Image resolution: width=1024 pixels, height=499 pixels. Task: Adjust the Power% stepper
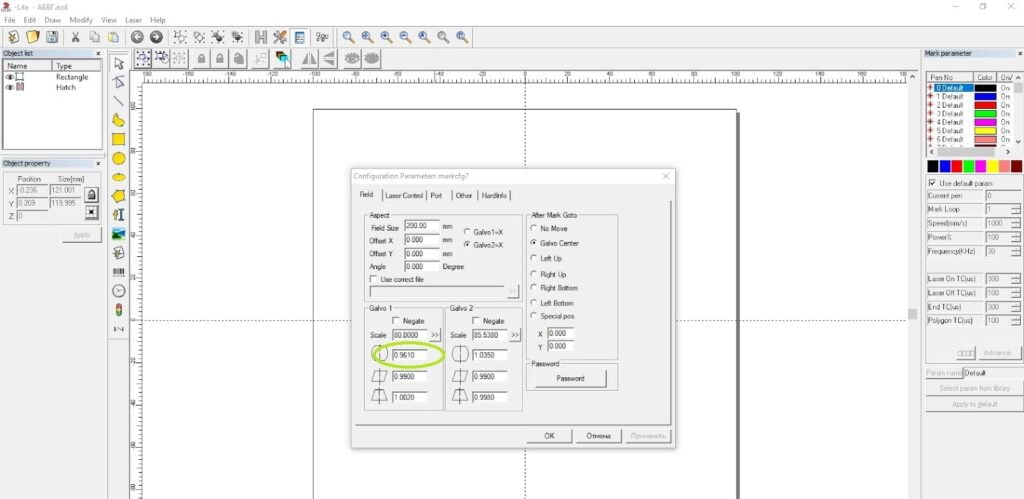(1015, 237)
